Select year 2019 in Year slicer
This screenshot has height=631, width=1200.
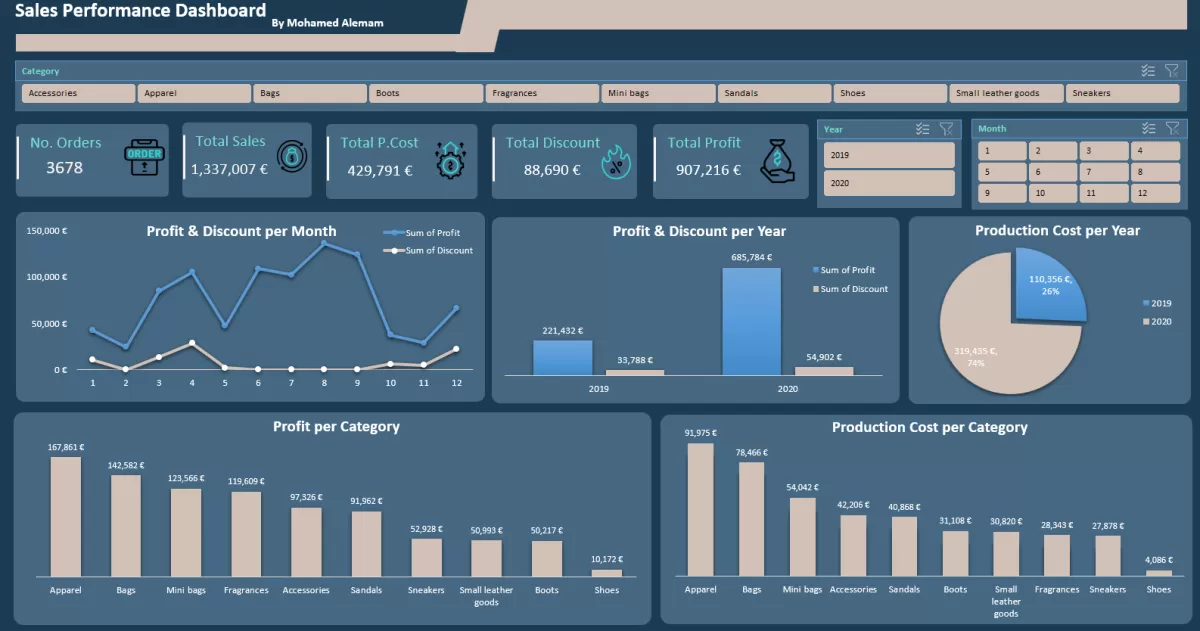889,156
